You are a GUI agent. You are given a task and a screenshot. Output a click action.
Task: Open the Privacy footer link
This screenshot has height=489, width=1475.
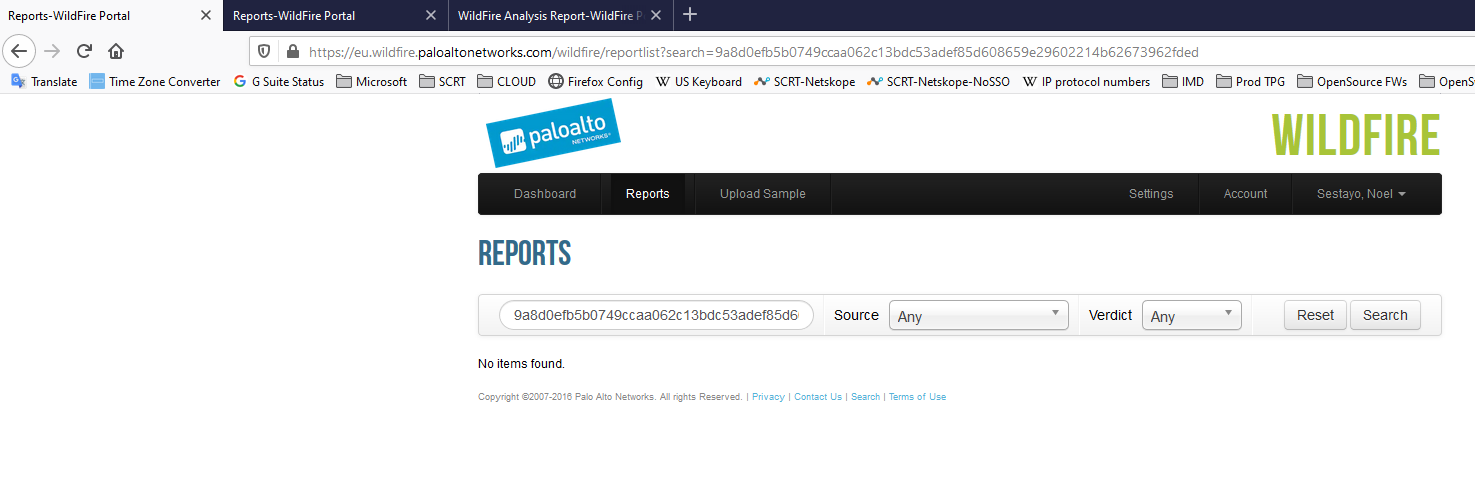point(768,397)
